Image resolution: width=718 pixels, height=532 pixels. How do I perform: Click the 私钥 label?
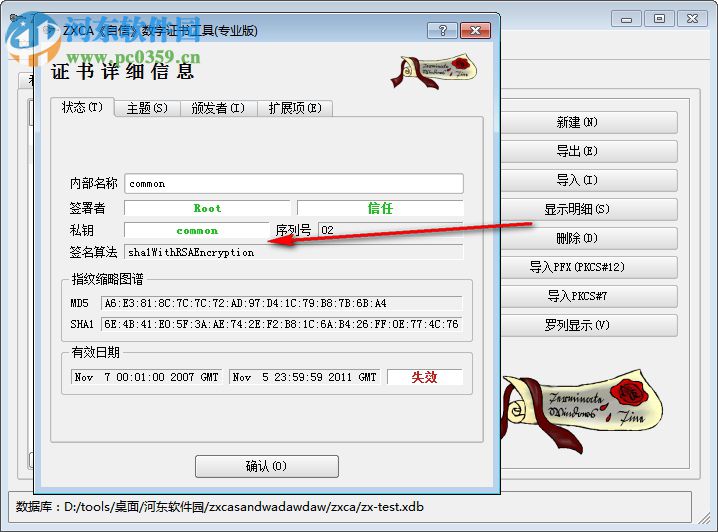(82, 230)
